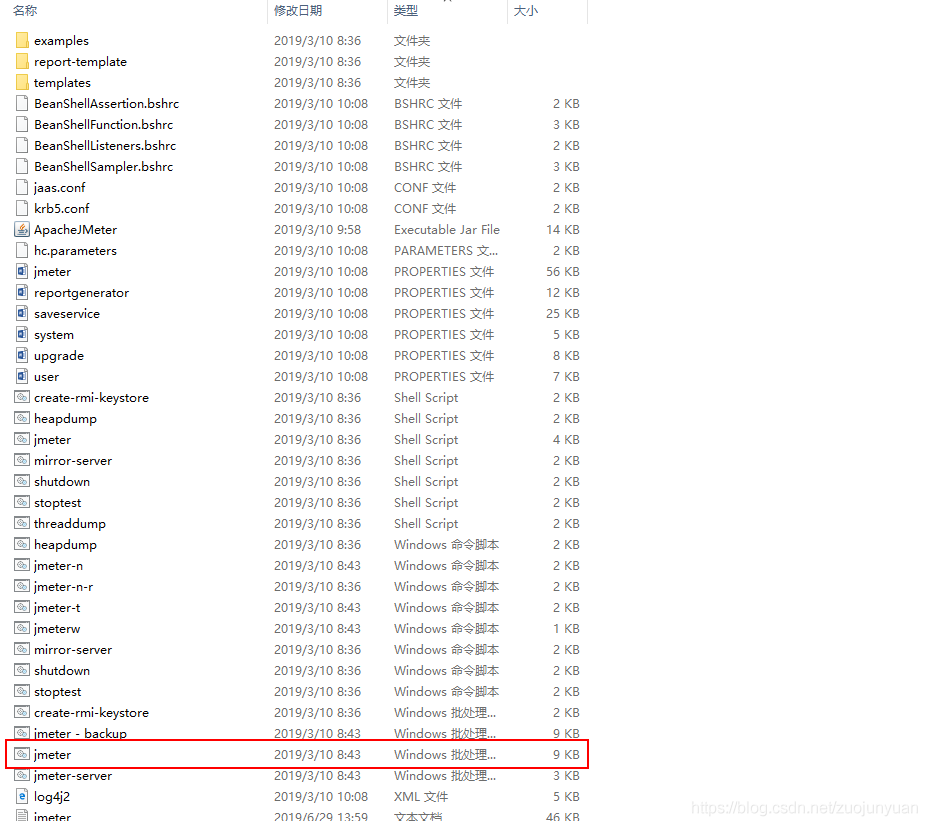Select the reportgenerator file name
This screenshot has width=927, height=826.
(82, 293)
